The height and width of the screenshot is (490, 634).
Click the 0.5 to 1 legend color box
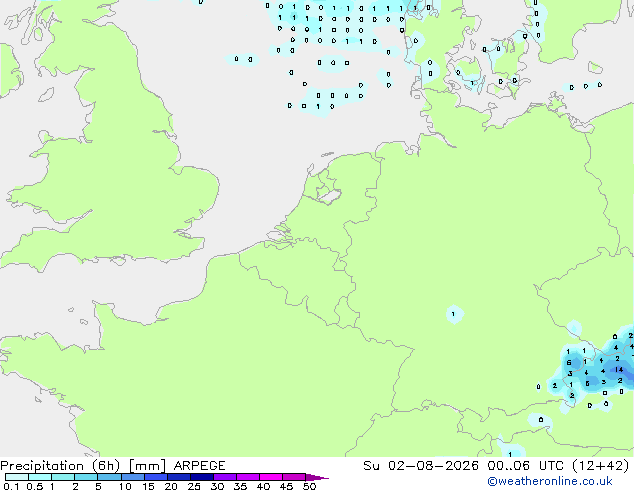pyautogui.click(x=40, y=477)
